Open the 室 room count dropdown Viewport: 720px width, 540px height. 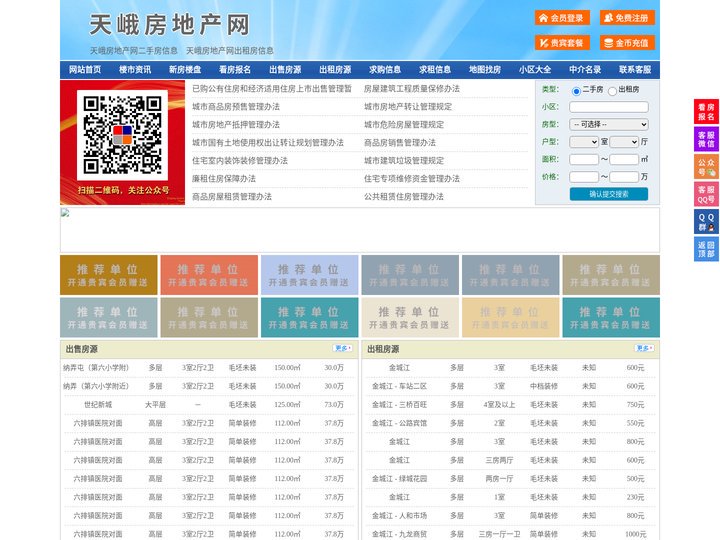tap(584, 142)
